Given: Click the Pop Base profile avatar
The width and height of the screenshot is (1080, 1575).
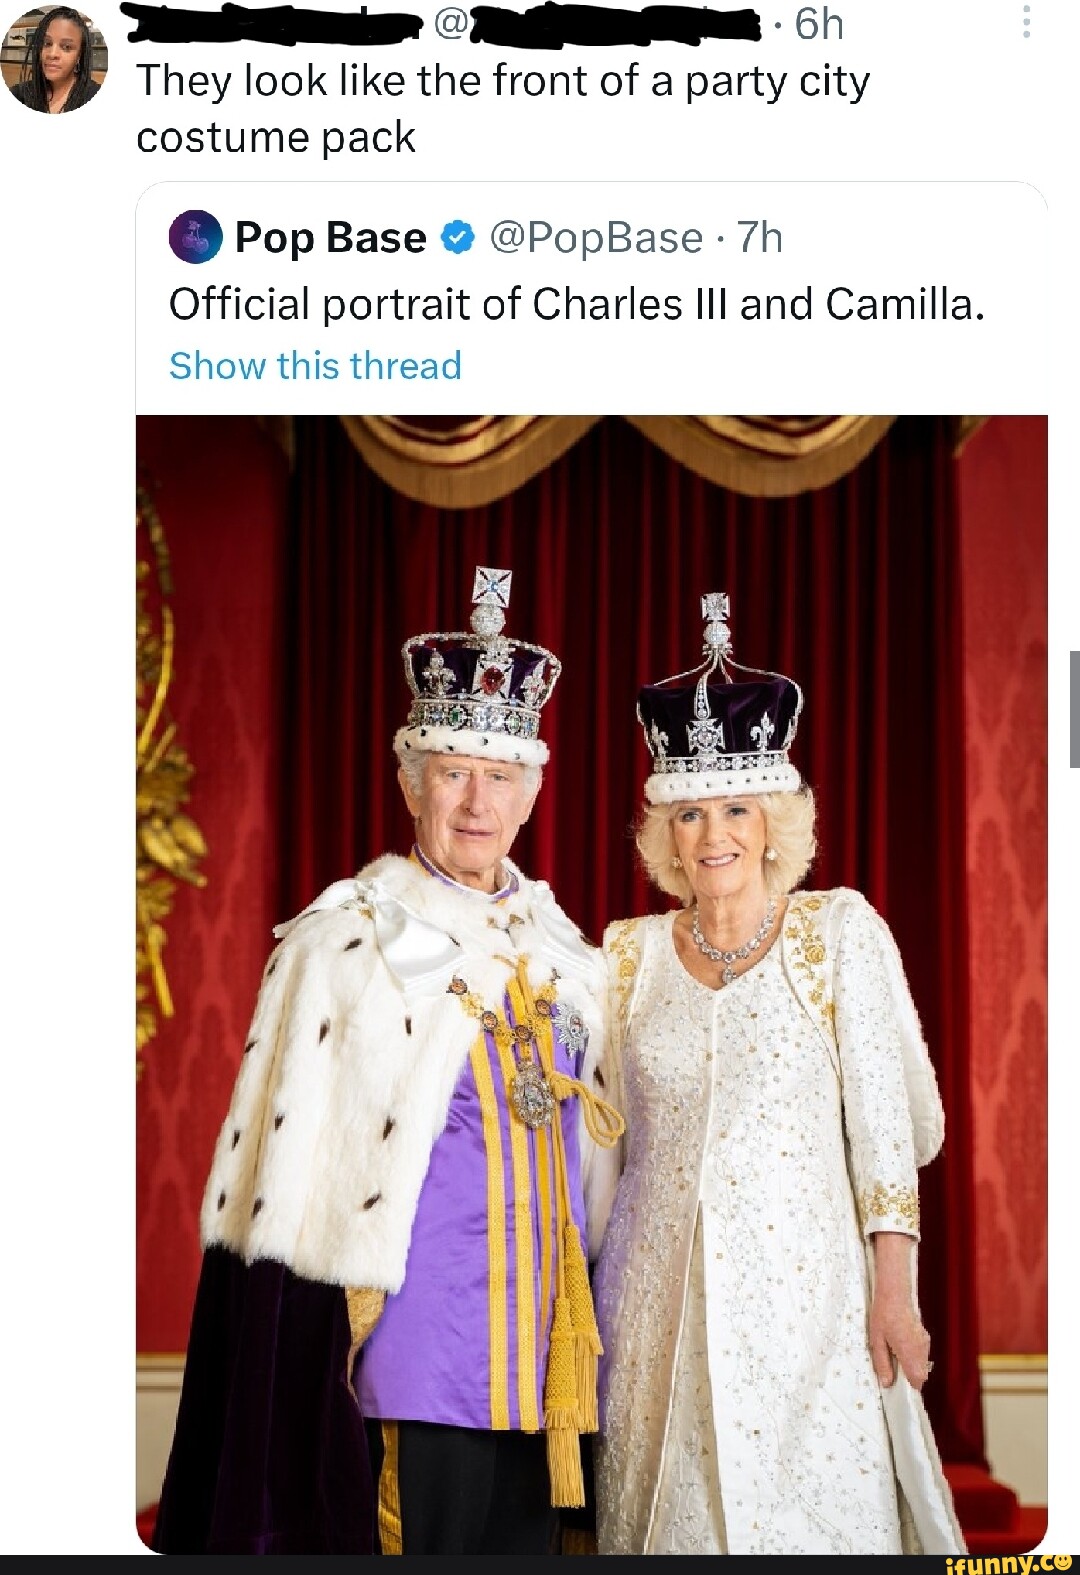Looking at the screenshot, I should click(x=195, y=237).
